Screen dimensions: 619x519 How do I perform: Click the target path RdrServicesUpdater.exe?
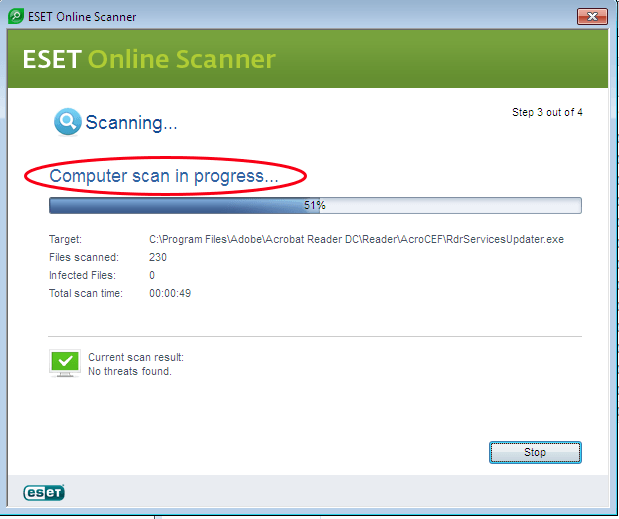tap(356, 239)
